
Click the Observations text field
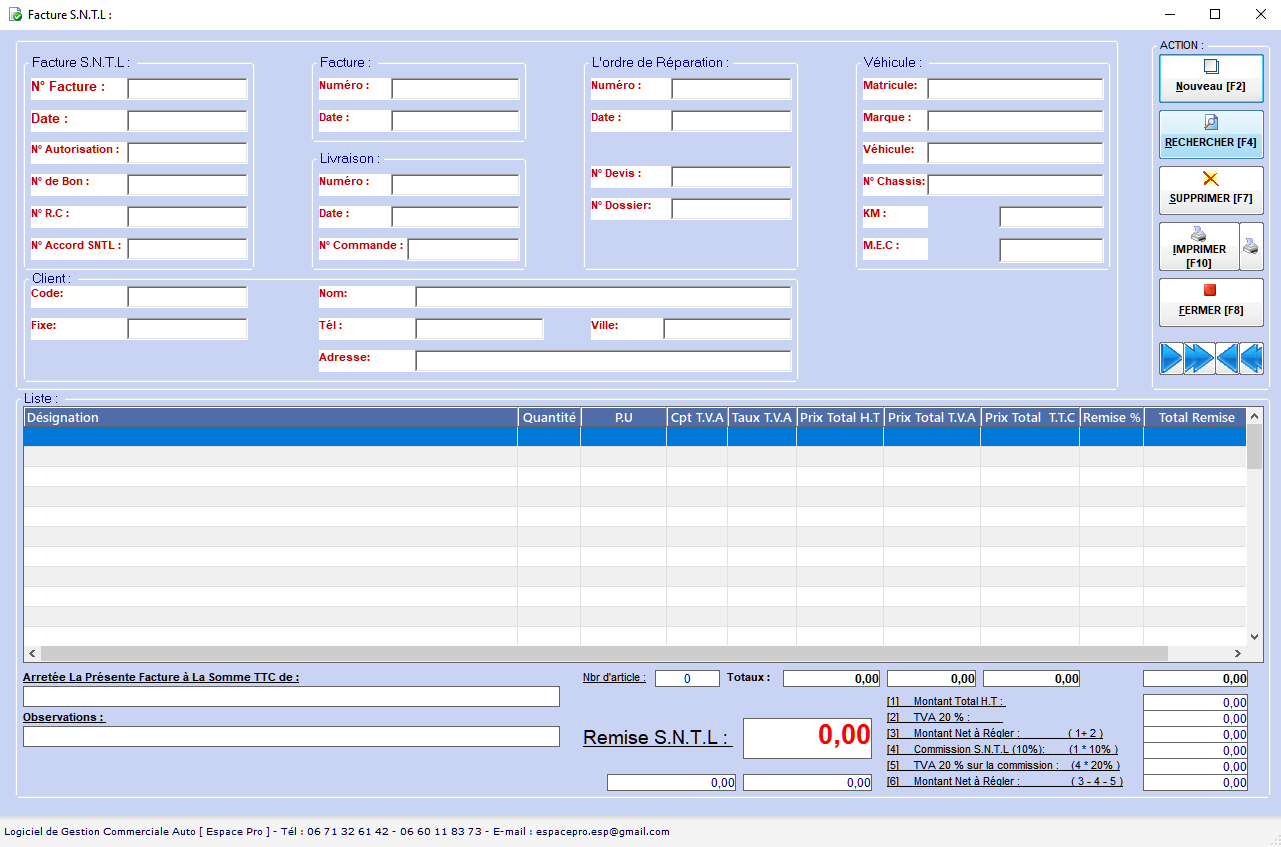tap(291, 736)
